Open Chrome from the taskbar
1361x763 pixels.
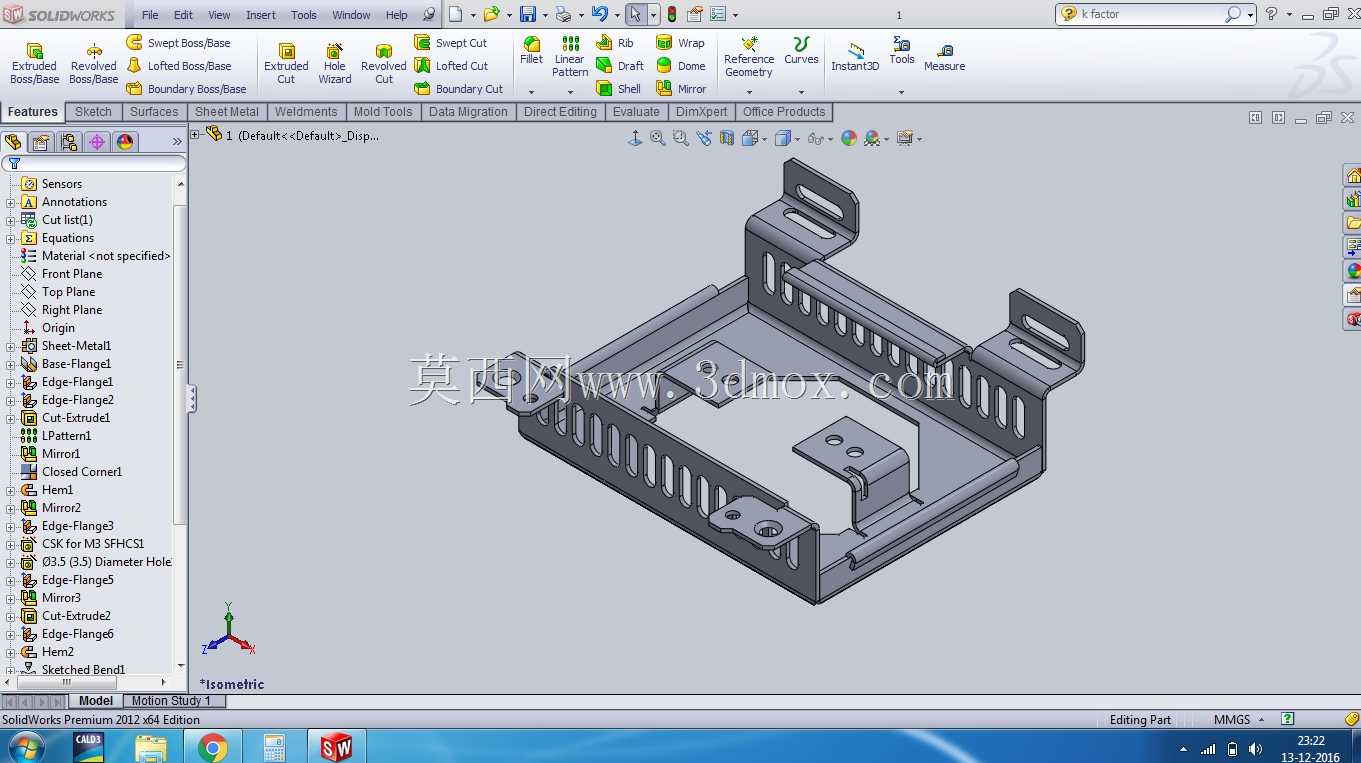212,747
